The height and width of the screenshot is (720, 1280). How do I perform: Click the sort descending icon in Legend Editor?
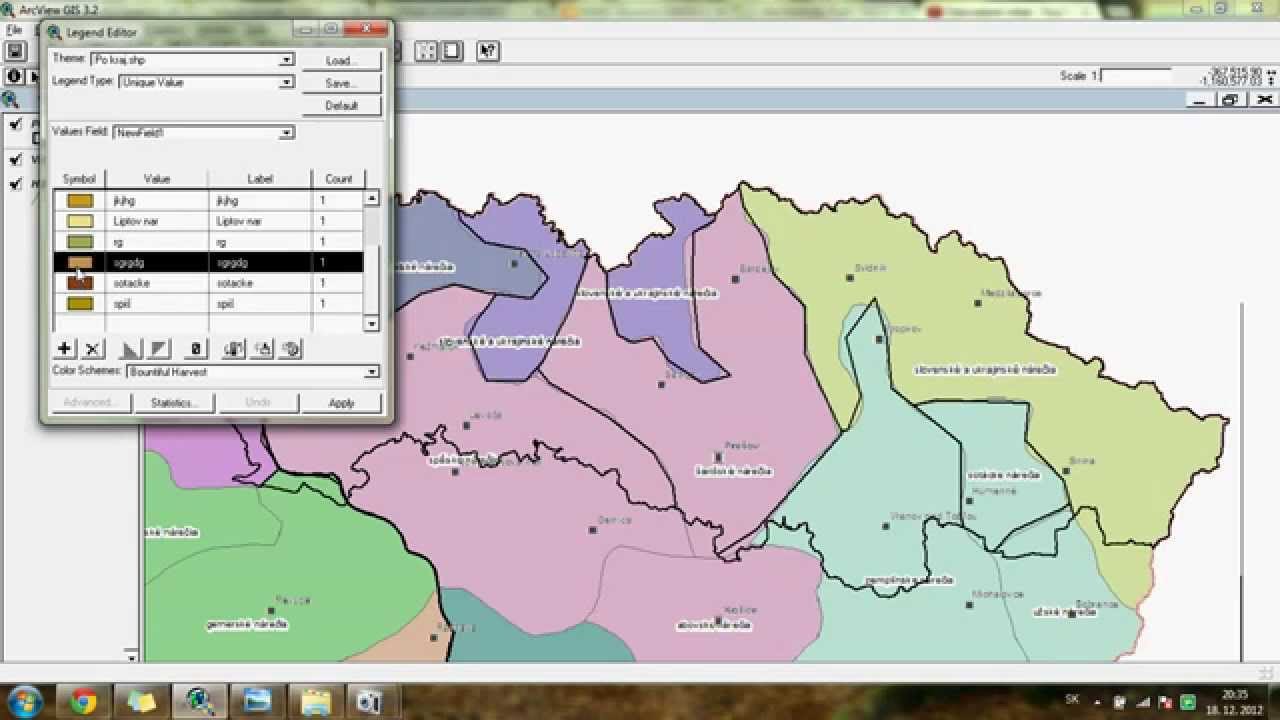point(159,348)
